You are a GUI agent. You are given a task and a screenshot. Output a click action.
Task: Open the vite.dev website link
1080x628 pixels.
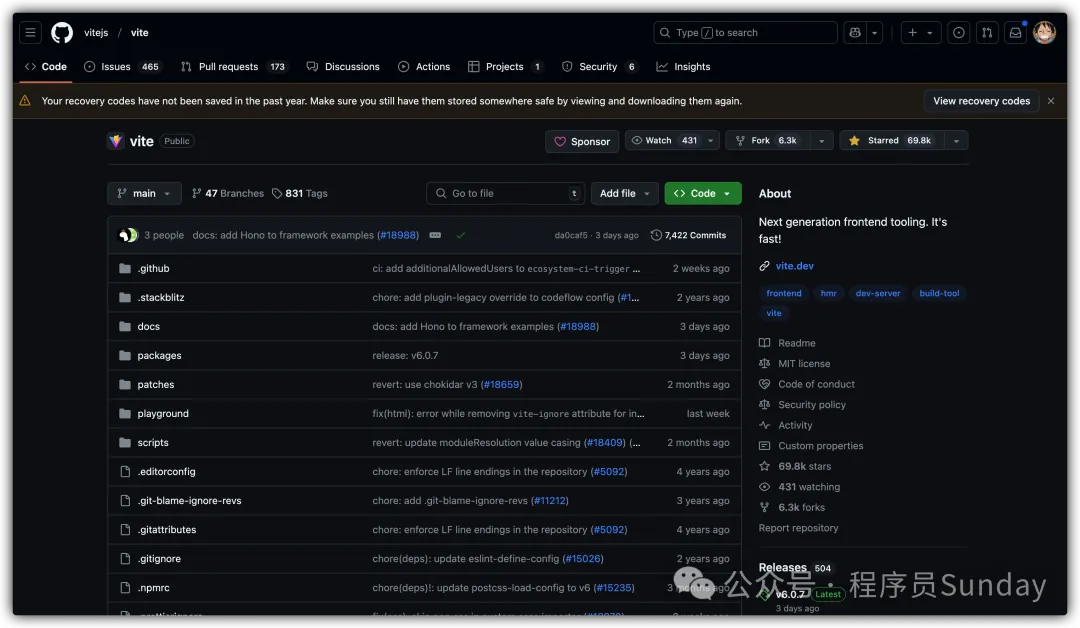pyautogui.click(x=795, y=266)
